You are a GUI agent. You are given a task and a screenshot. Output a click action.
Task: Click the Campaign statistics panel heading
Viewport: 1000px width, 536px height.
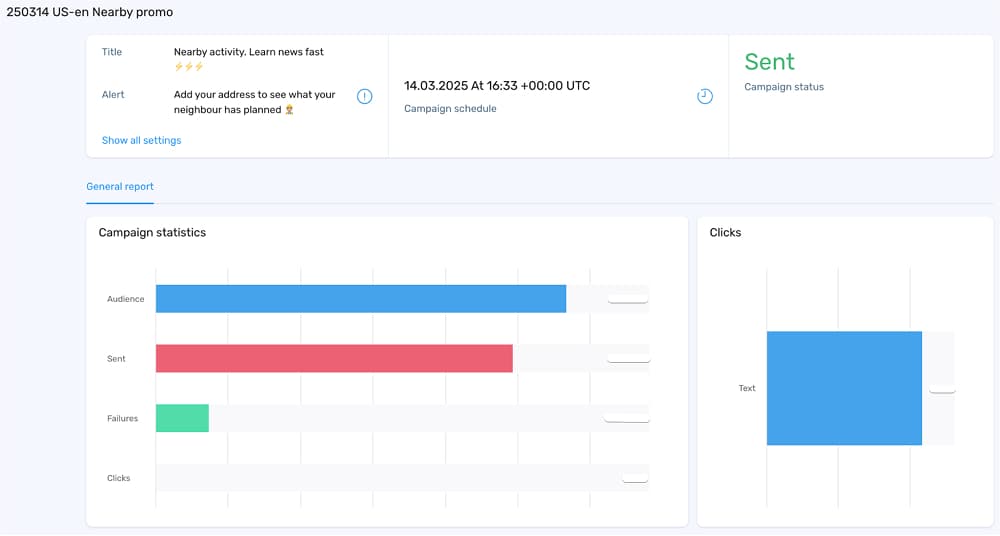coord(152,233)
